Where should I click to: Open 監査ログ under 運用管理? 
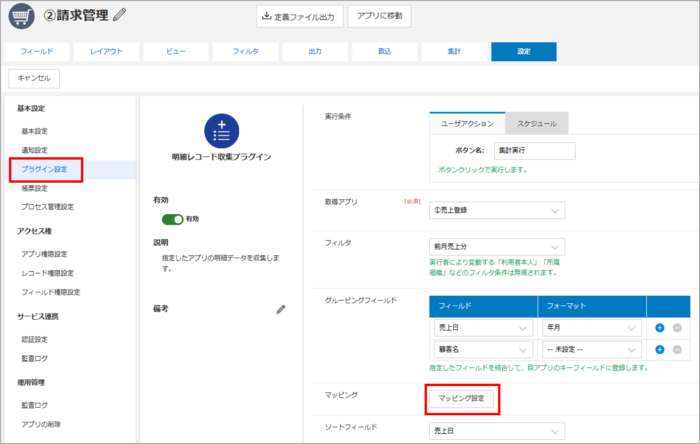(x=34, y=405)
